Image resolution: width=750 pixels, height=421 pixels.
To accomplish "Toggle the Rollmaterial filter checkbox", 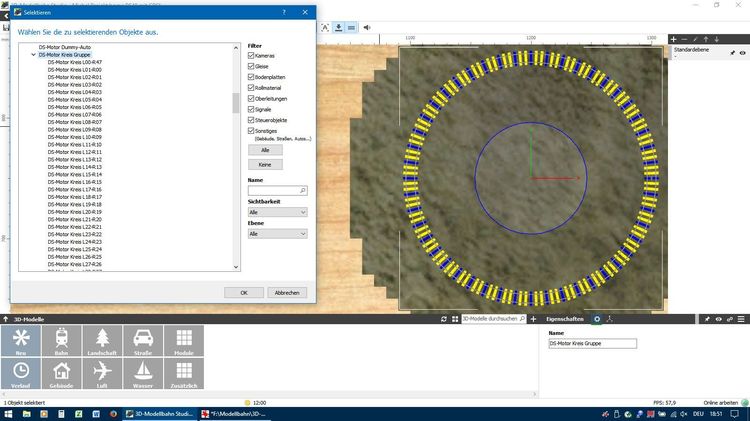I will (251, 88).
